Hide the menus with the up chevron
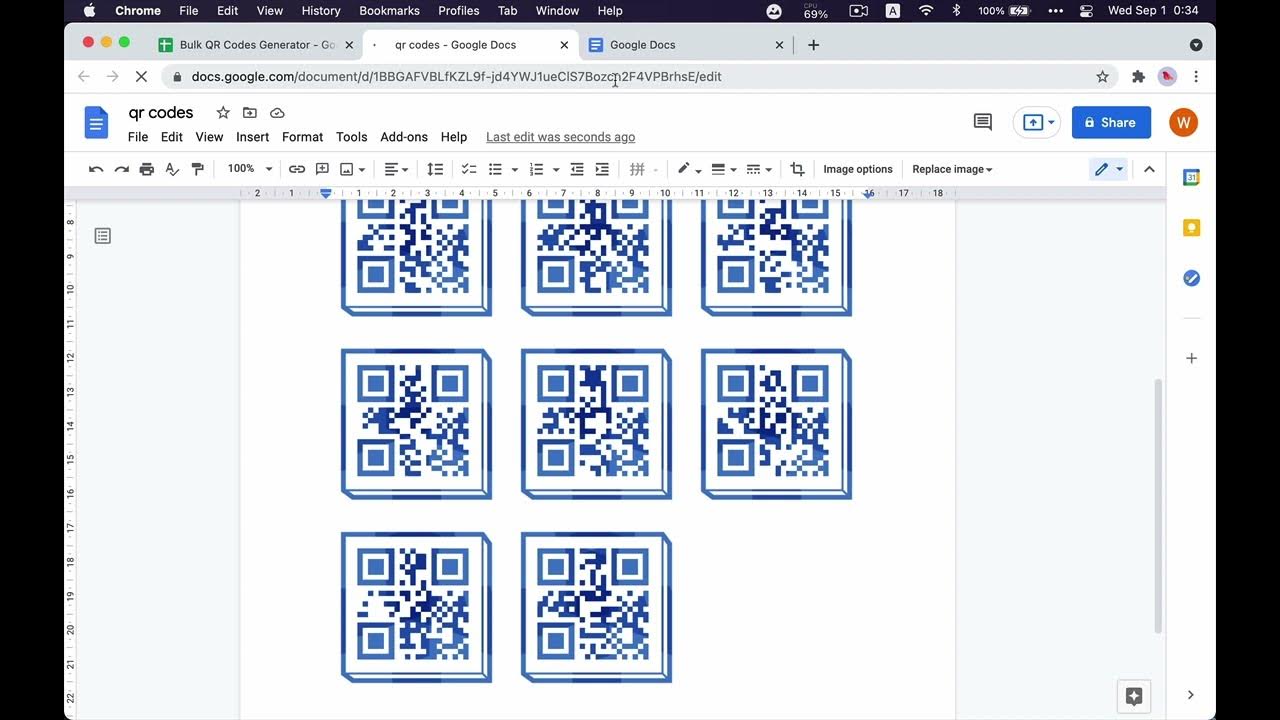Viewport: 1280px width, 720px height. click(1149, 169)
